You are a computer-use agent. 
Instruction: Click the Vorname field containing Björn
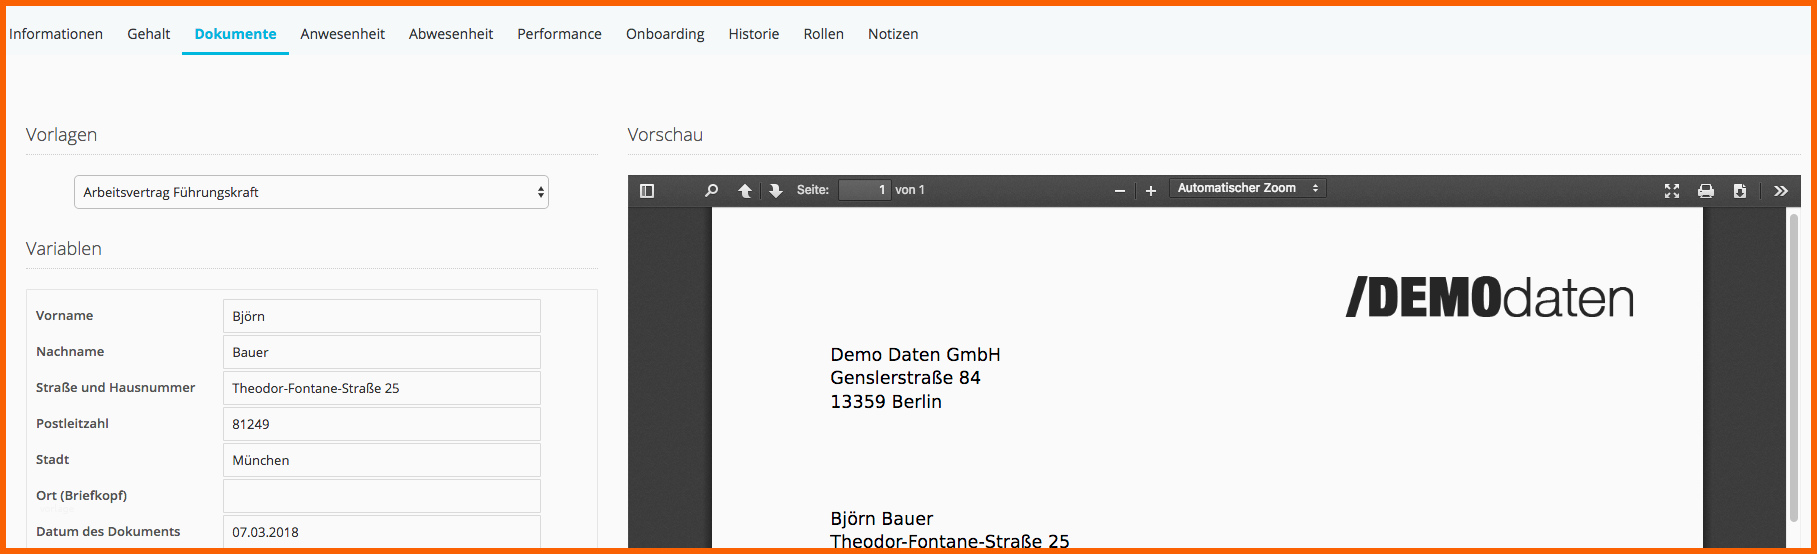coord(382,316)
